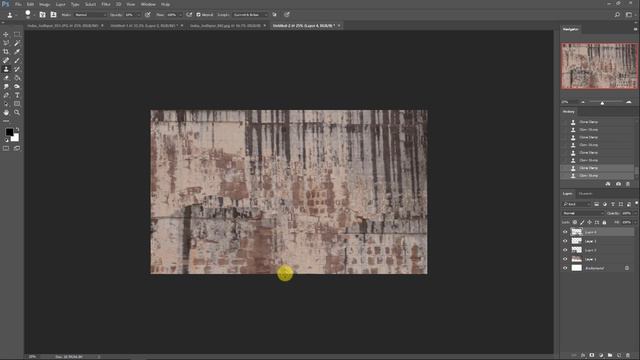
Task: Open the clone stamp Mode dropdown
Action: pyautogui.click(x=90, y=15)
